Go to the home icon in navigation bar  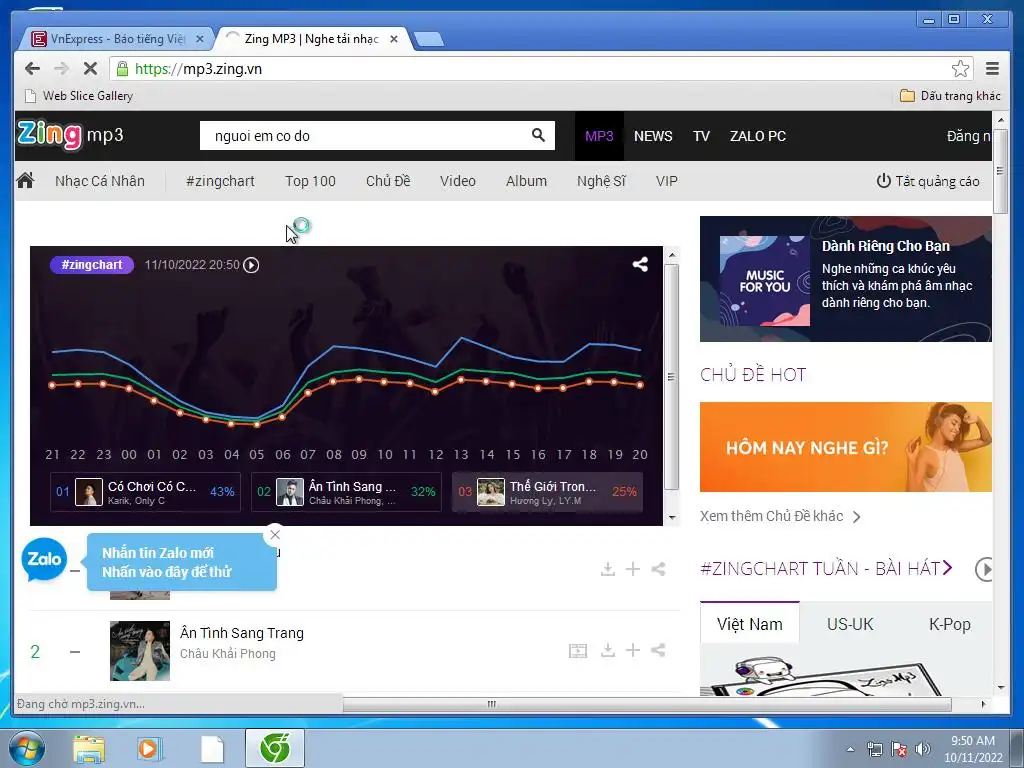[25, 180]
